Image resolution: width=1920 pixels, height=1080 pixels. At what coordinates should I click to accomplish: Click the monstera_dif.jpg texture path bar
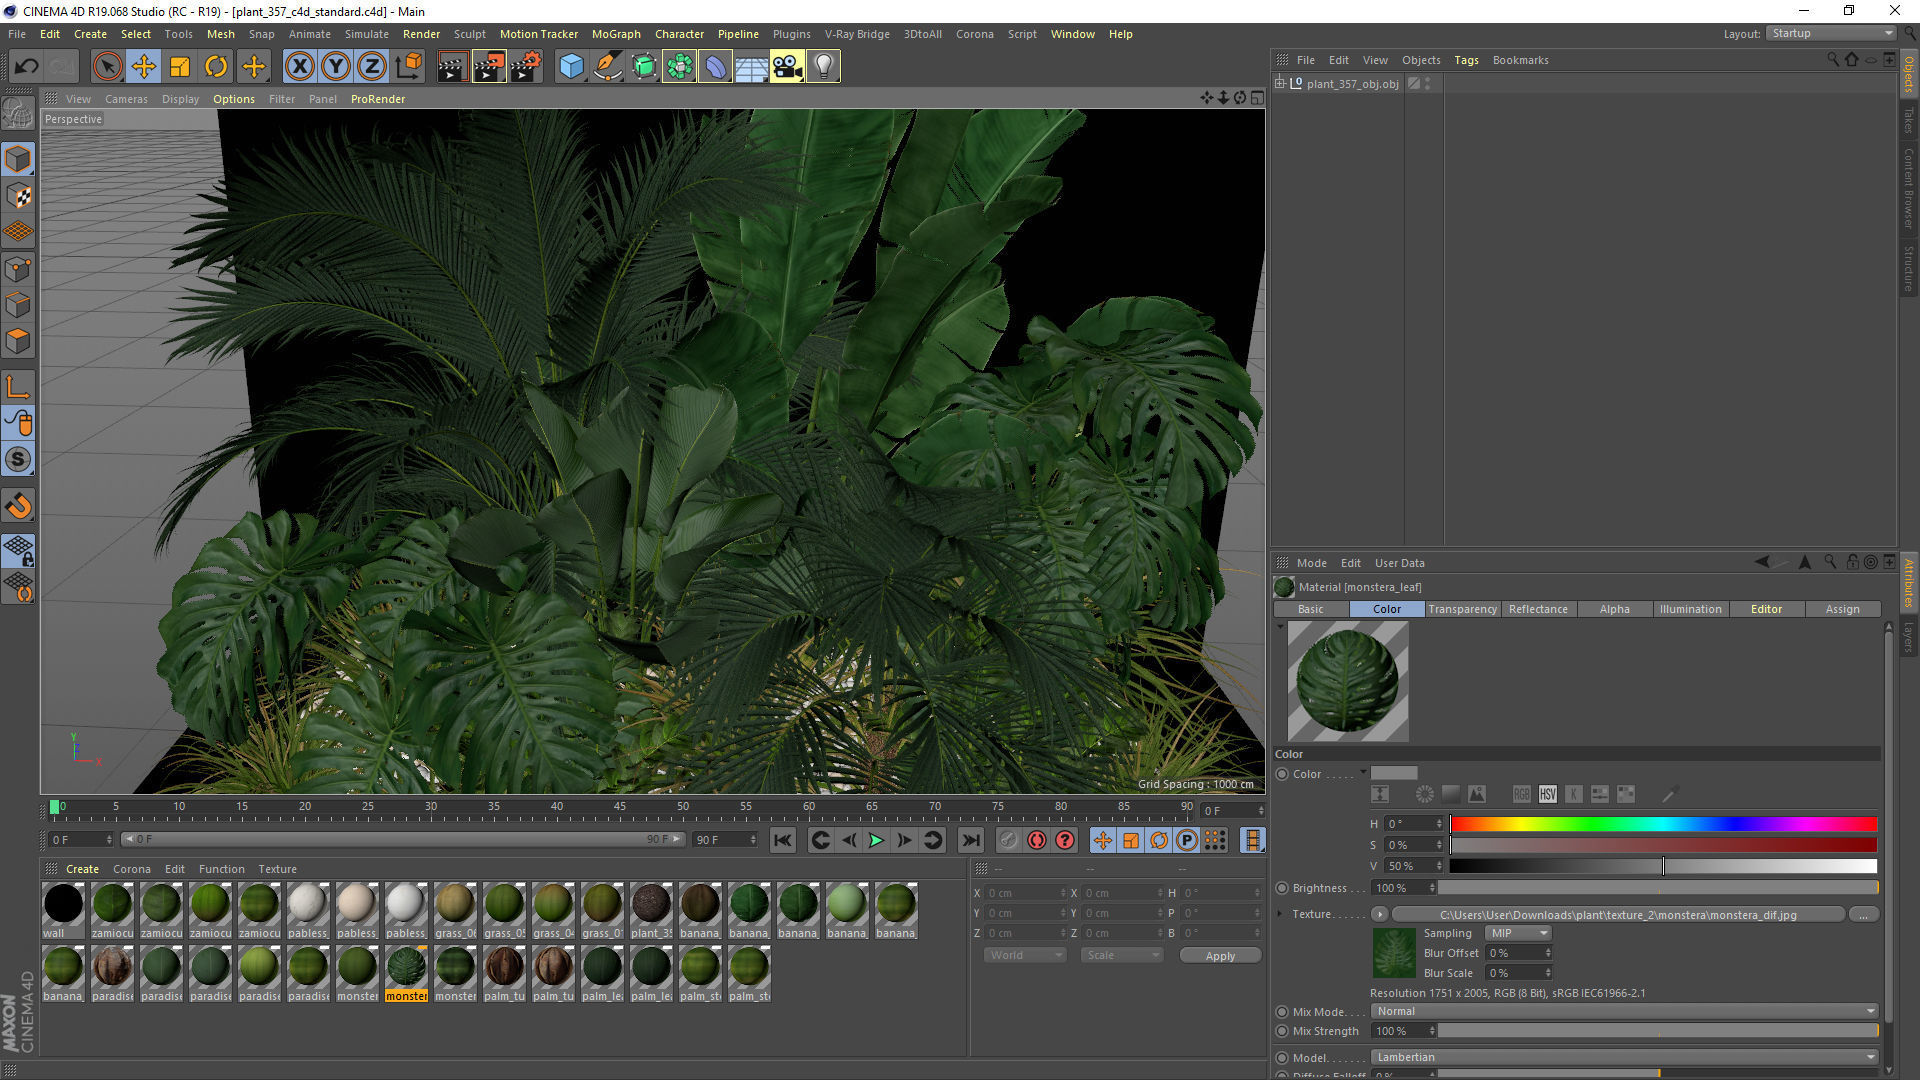(1618, 914)
